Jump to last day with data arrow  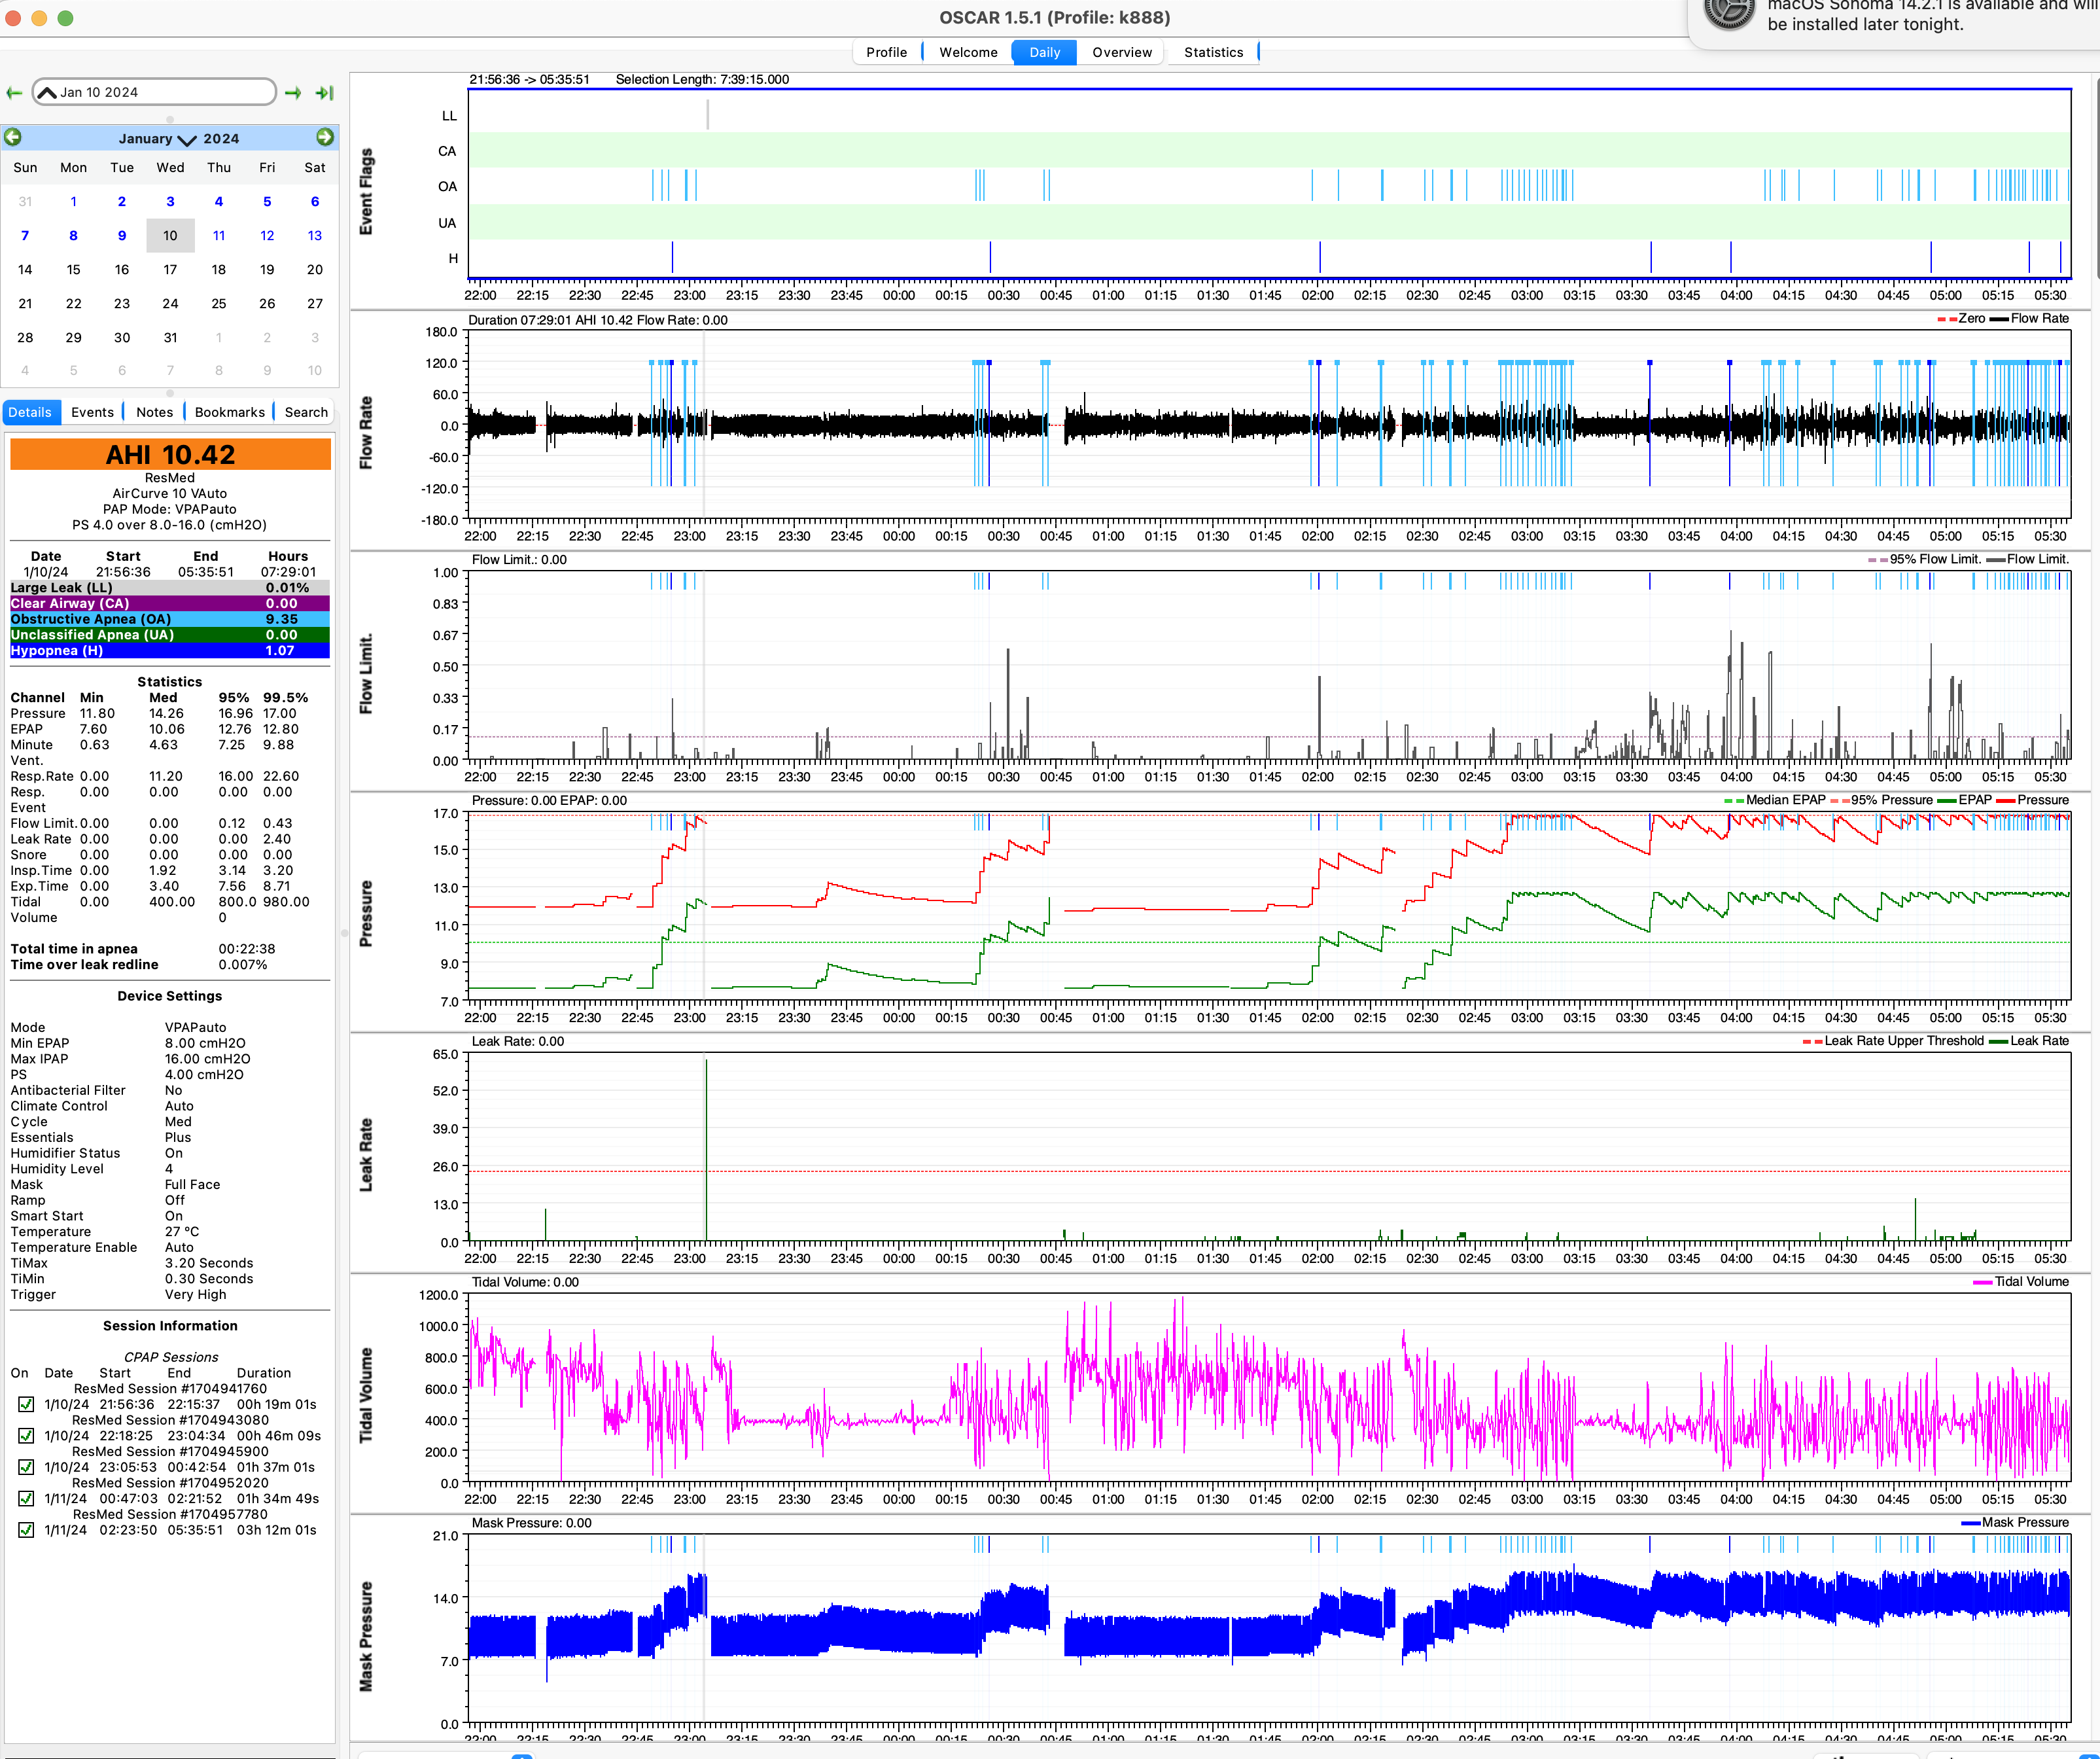point(325,93)
